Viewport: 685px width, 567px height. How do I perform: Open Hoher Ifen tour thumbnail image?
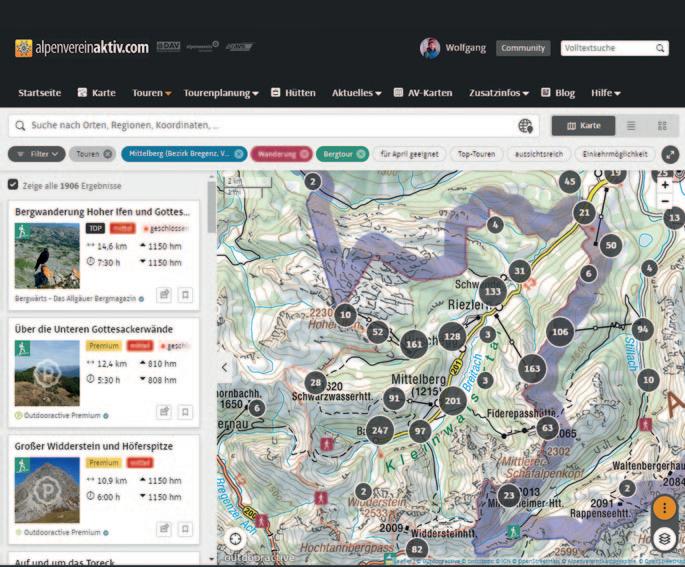[x=47, y=256]
